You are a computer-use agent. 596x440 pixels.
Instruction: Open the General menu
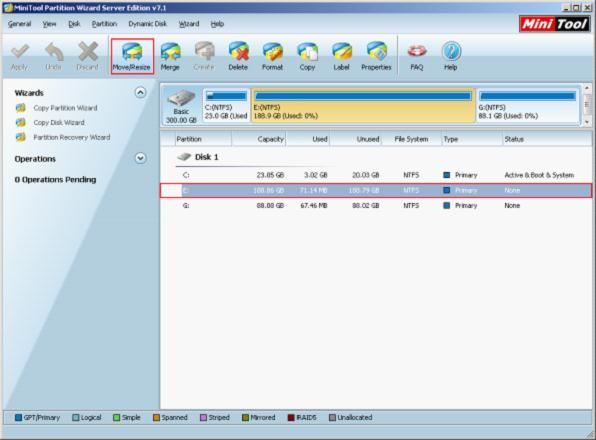pyautogui.click(x=19, y=24)
